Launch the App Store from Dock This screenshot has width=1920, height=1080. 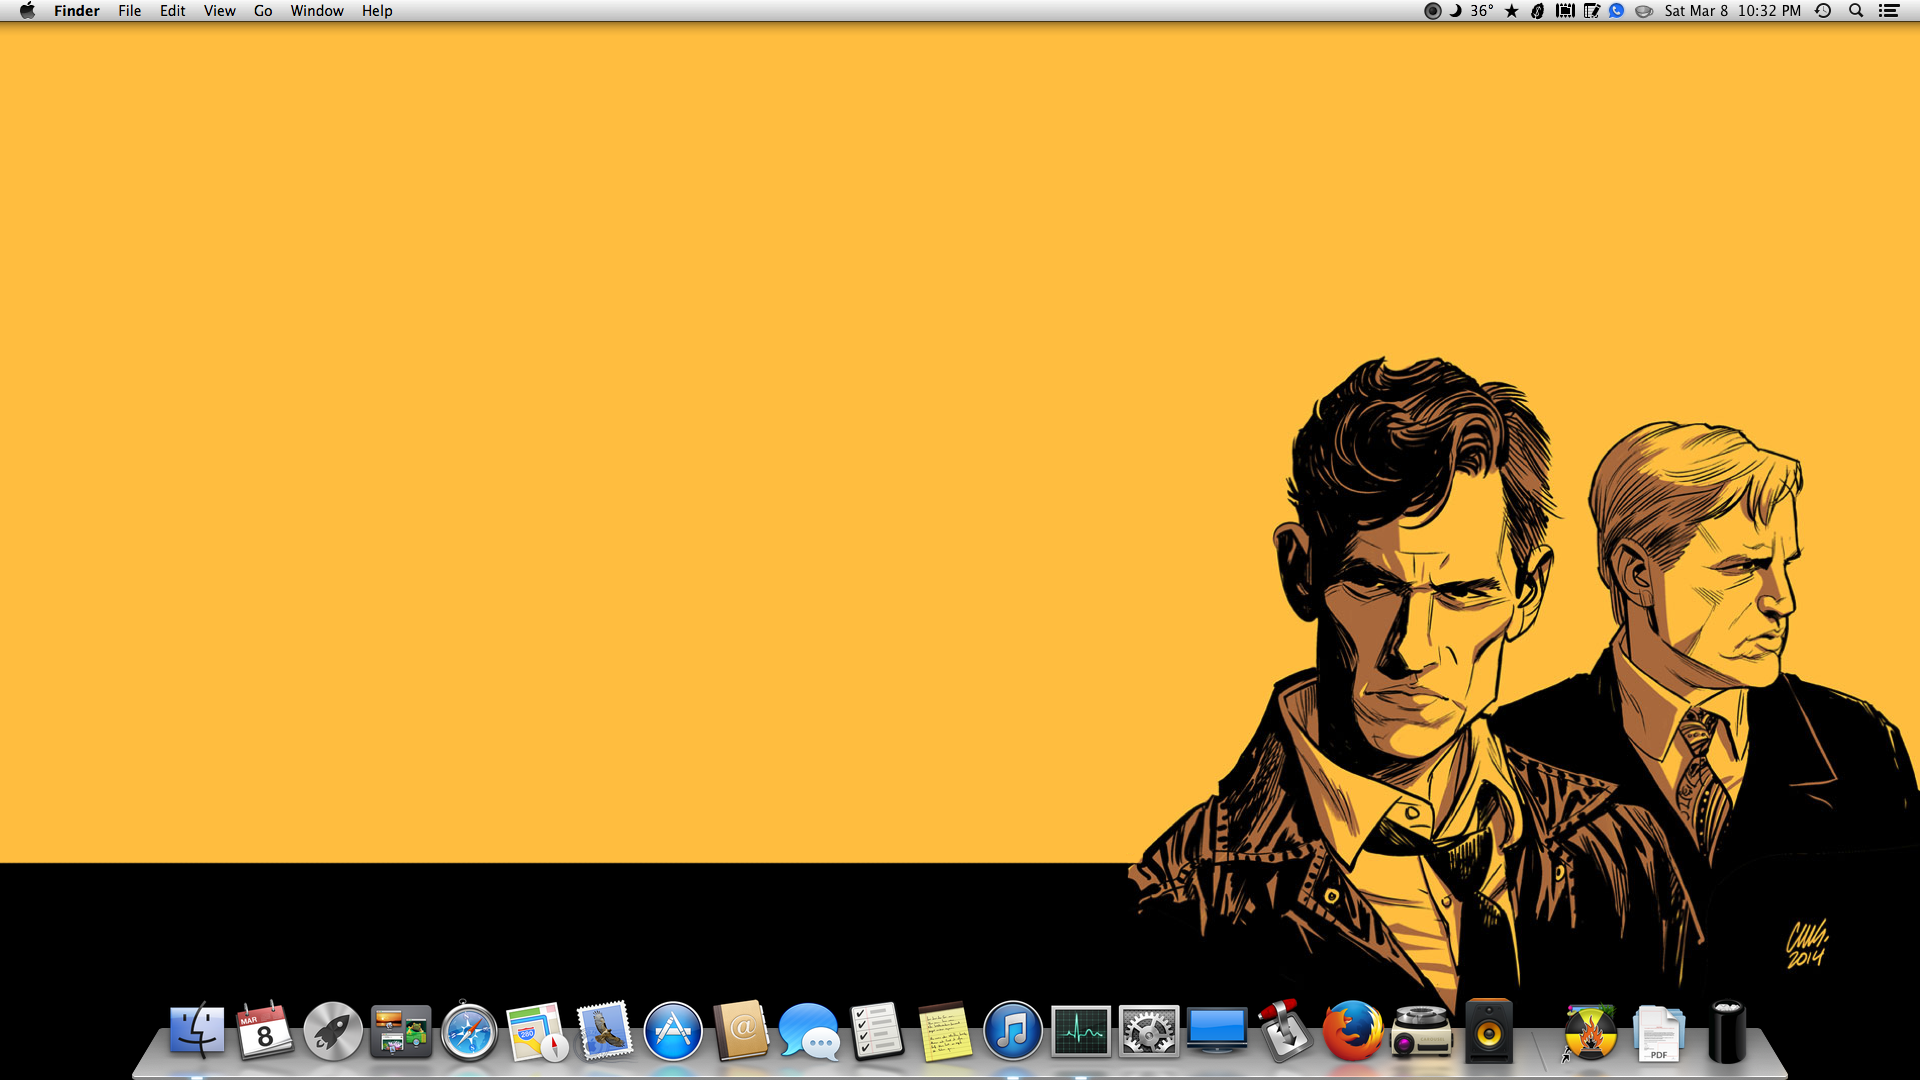coord(673,1031)
